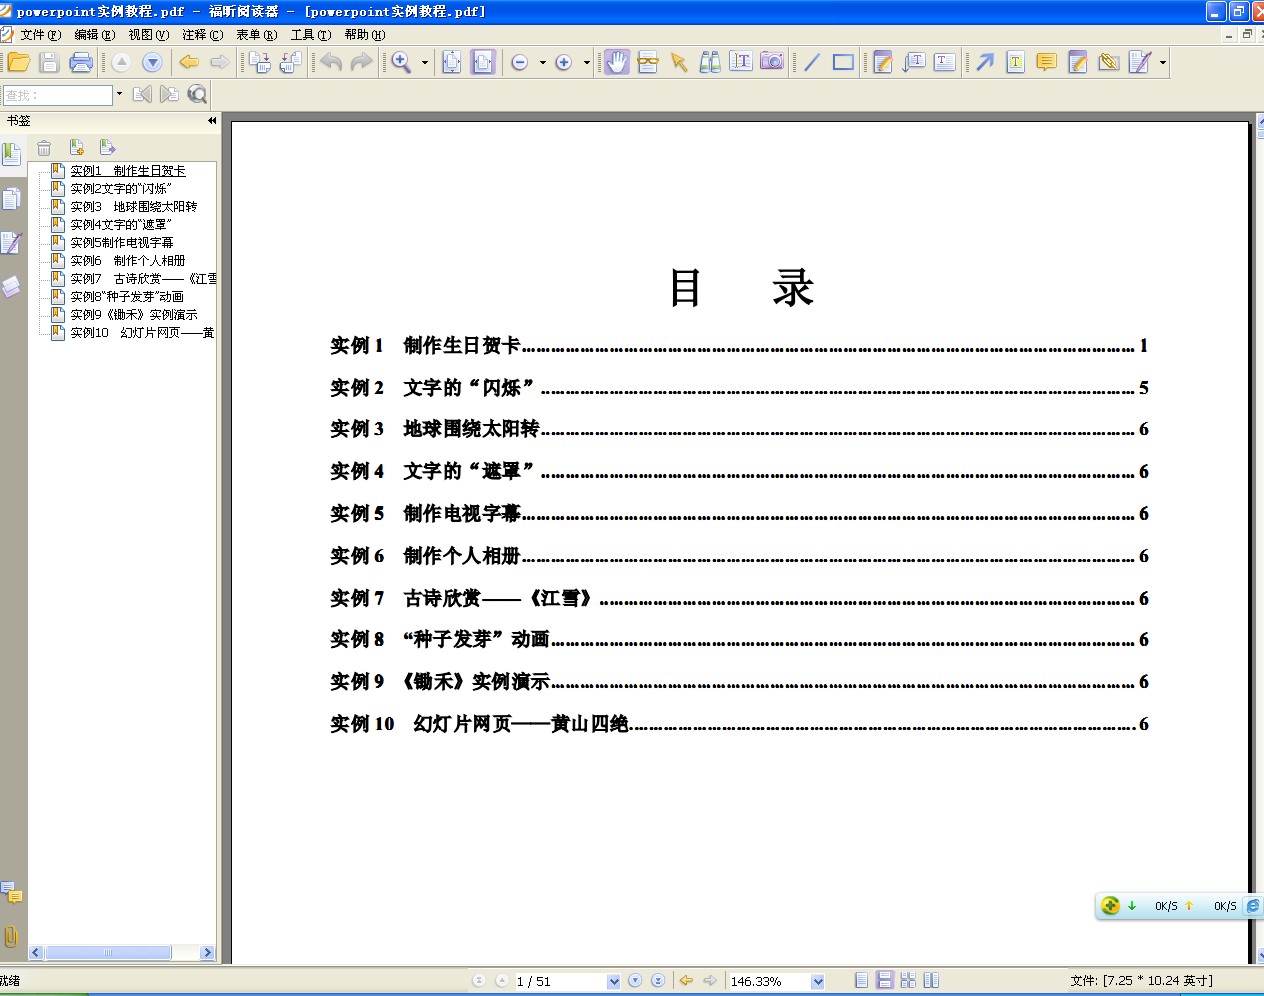The width and height of the screenshot is (1264, 996).
Task: Select bookmark 实例5制作电视字幕
Action: pyautogui.click(x=121, y=243)
